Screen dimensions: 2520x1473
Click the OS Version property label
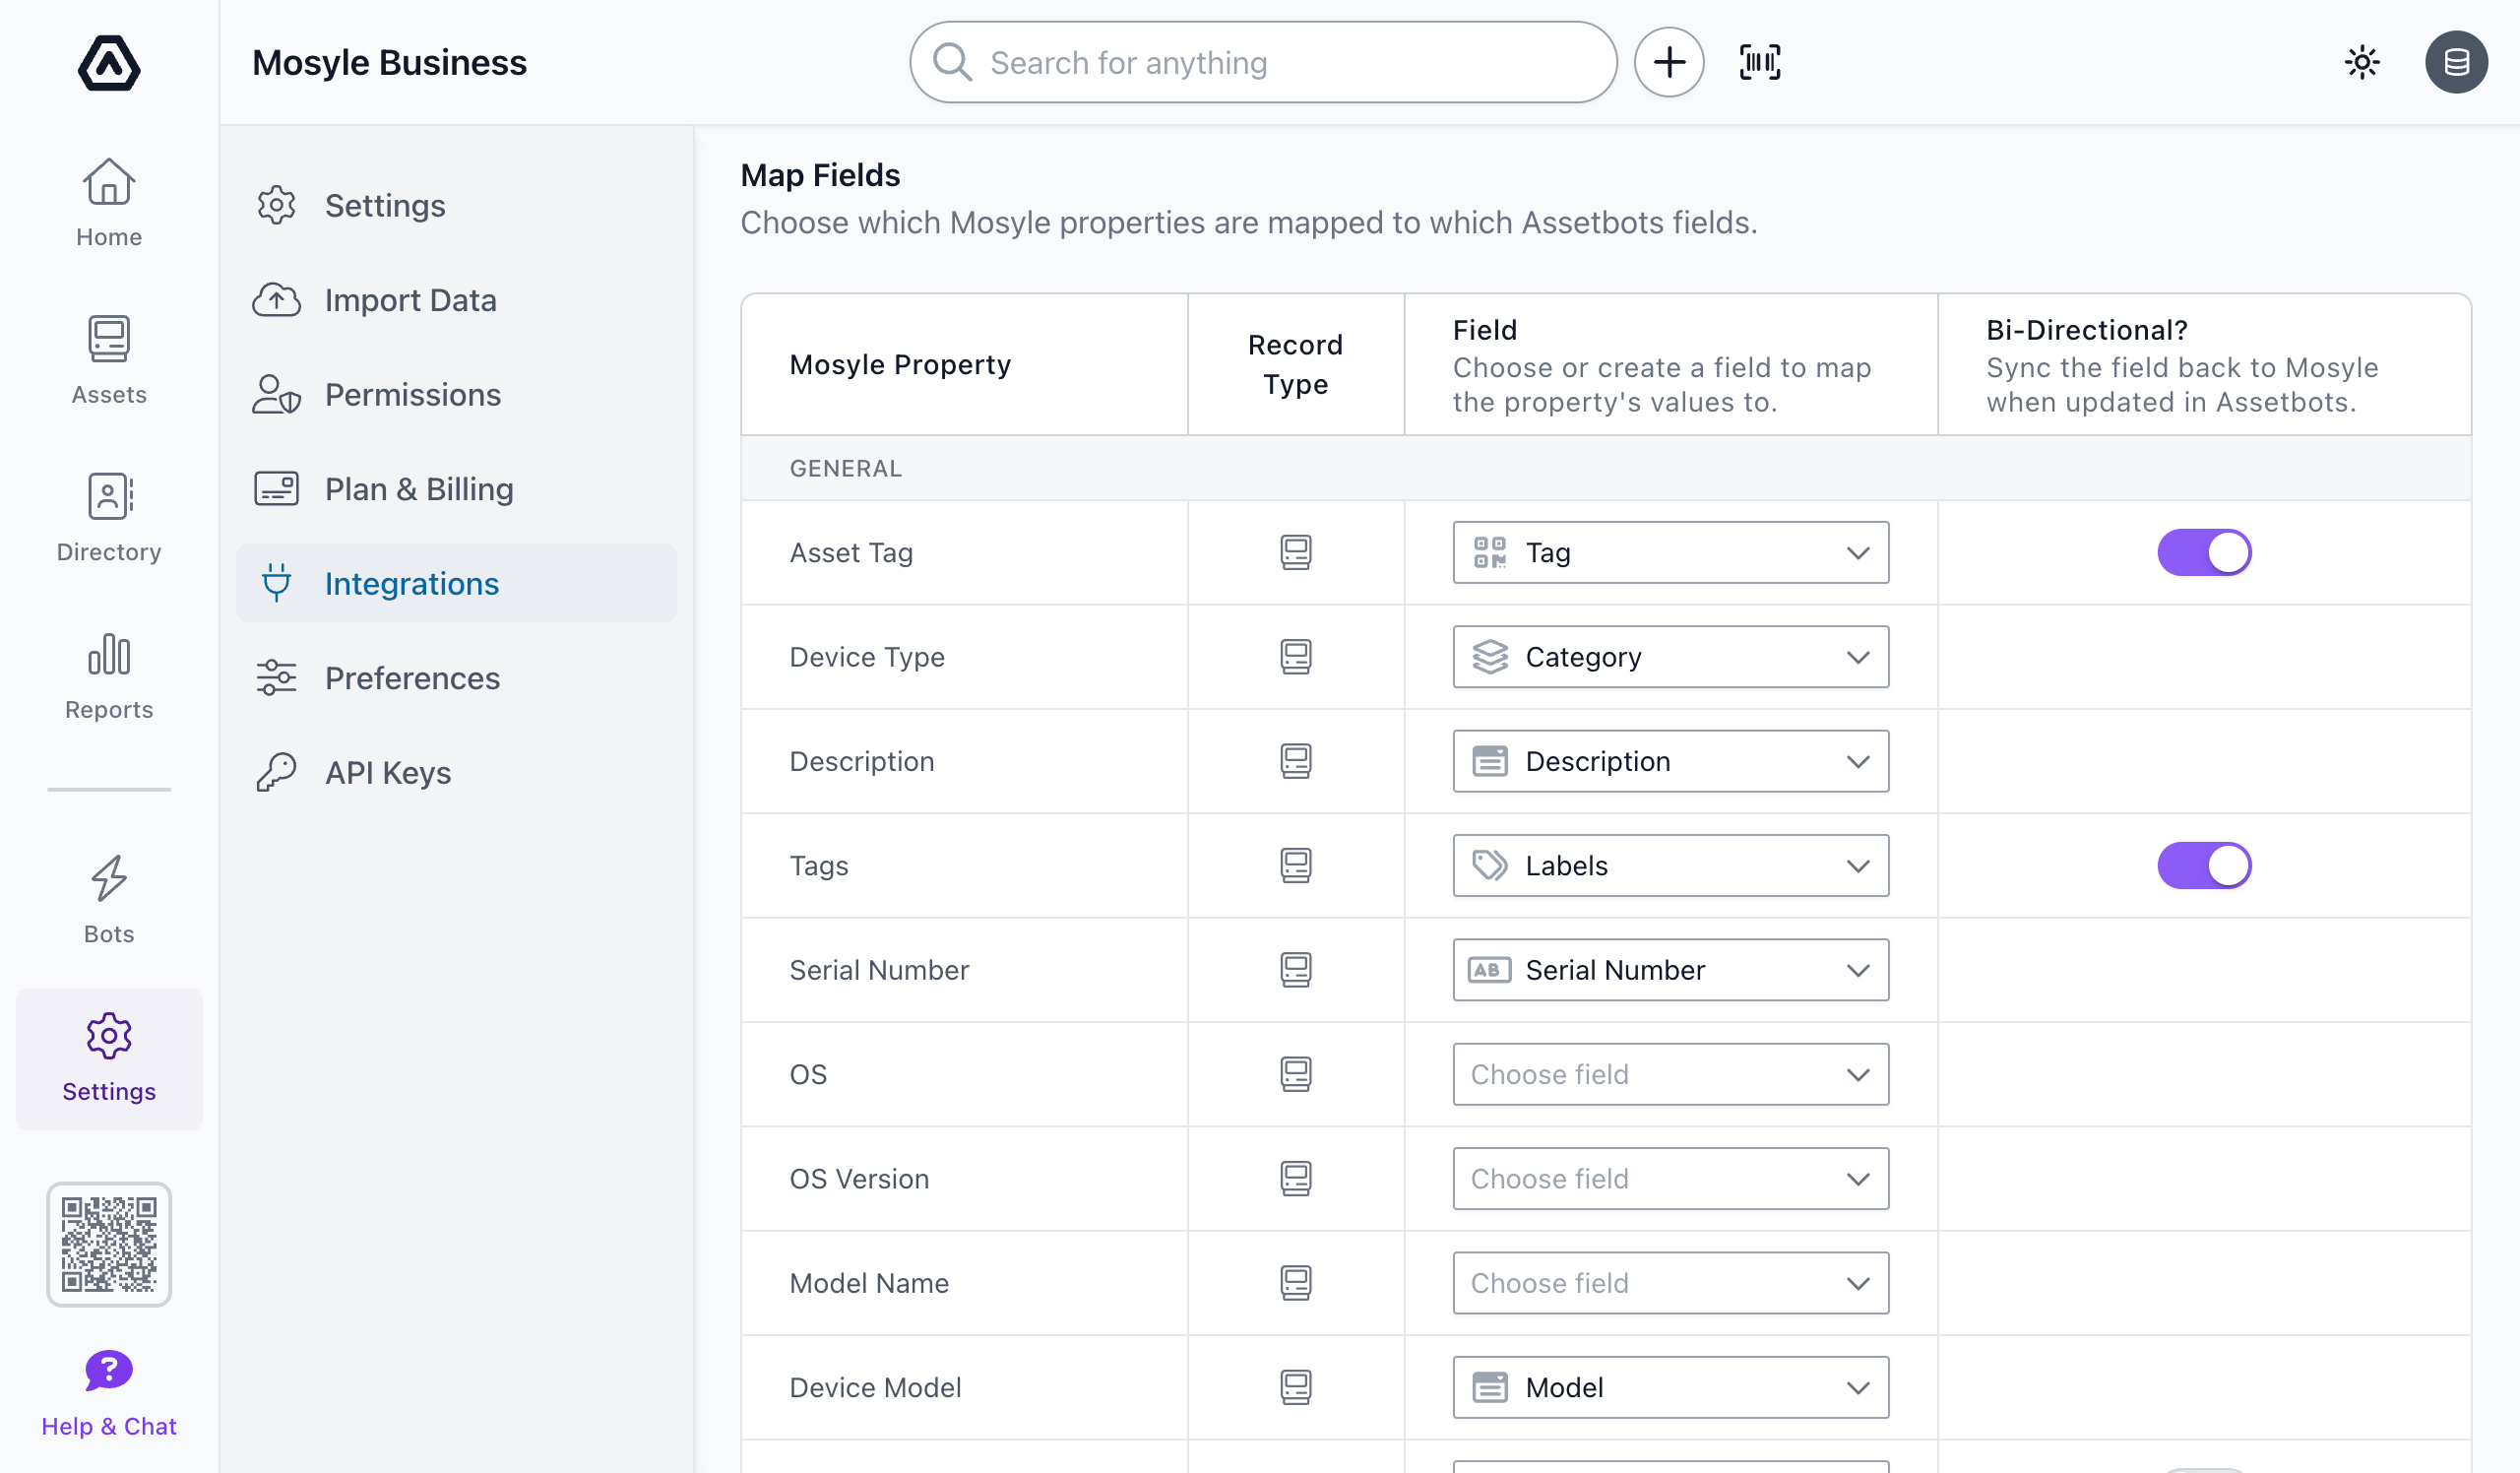click(x=859, y=1179)
